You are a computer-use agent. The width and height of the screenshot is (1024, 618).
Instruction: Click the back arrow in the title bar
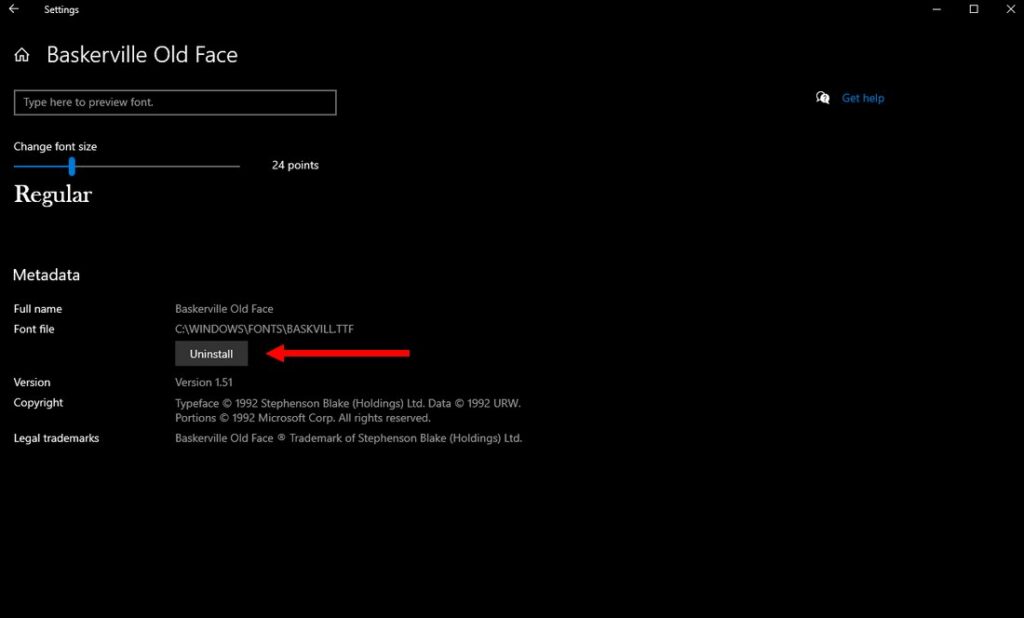tap(14, 9)
